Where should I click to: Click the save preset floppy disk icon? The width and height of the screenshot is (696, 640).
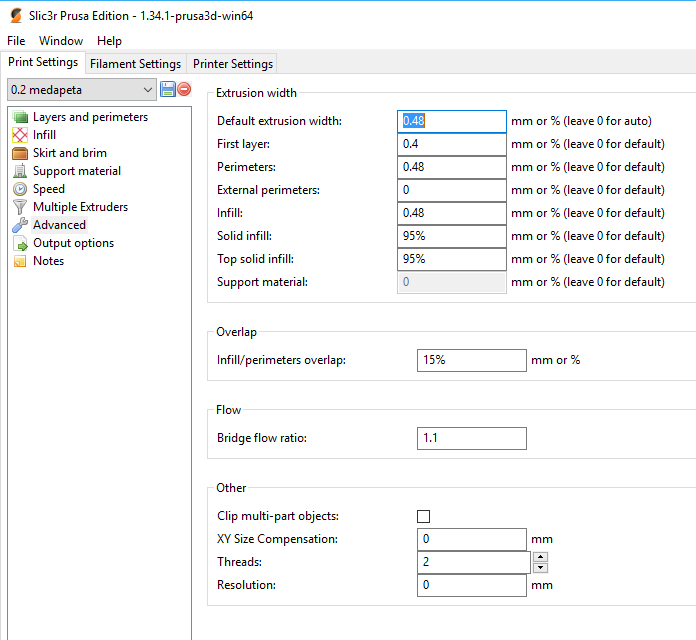coord(167,90)
